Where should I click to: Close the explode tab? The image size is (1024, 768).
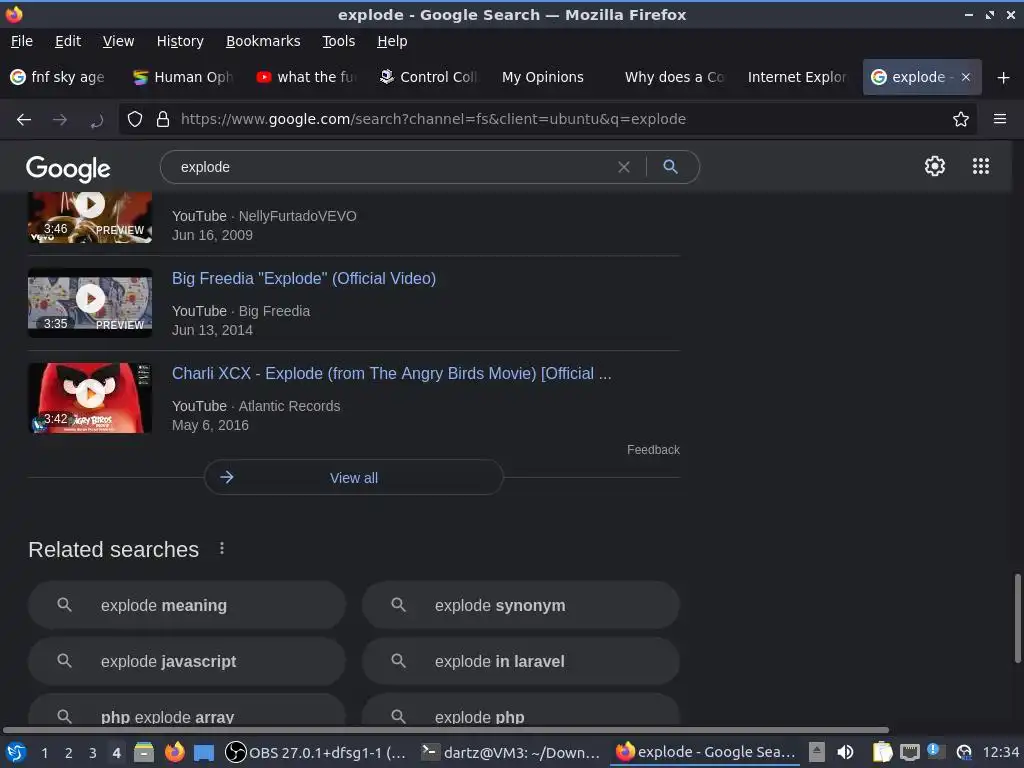966,77
